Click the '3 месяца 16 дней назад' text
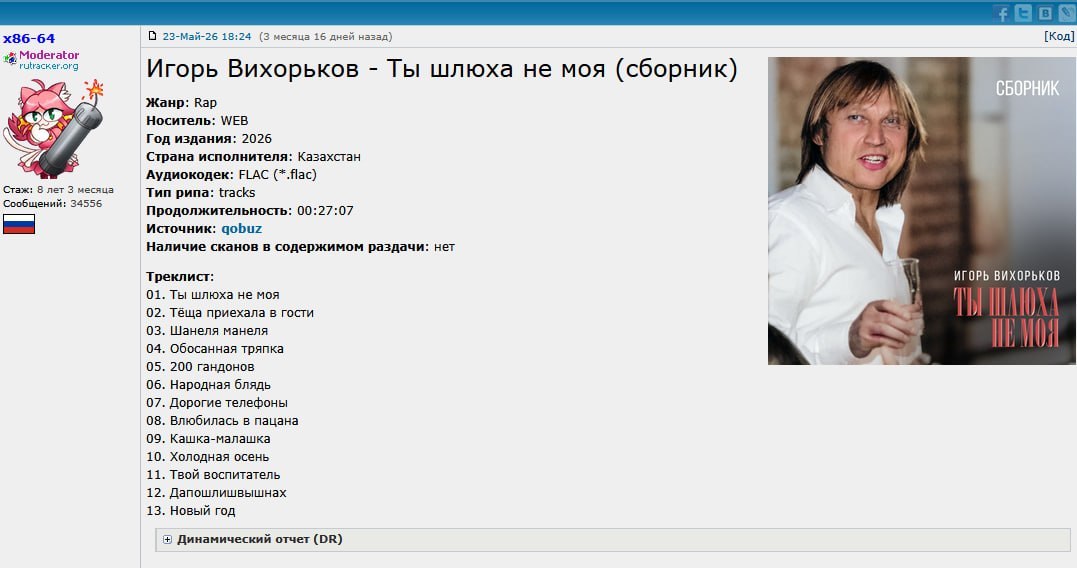1077x568 pixels. (x=326, y=36)
